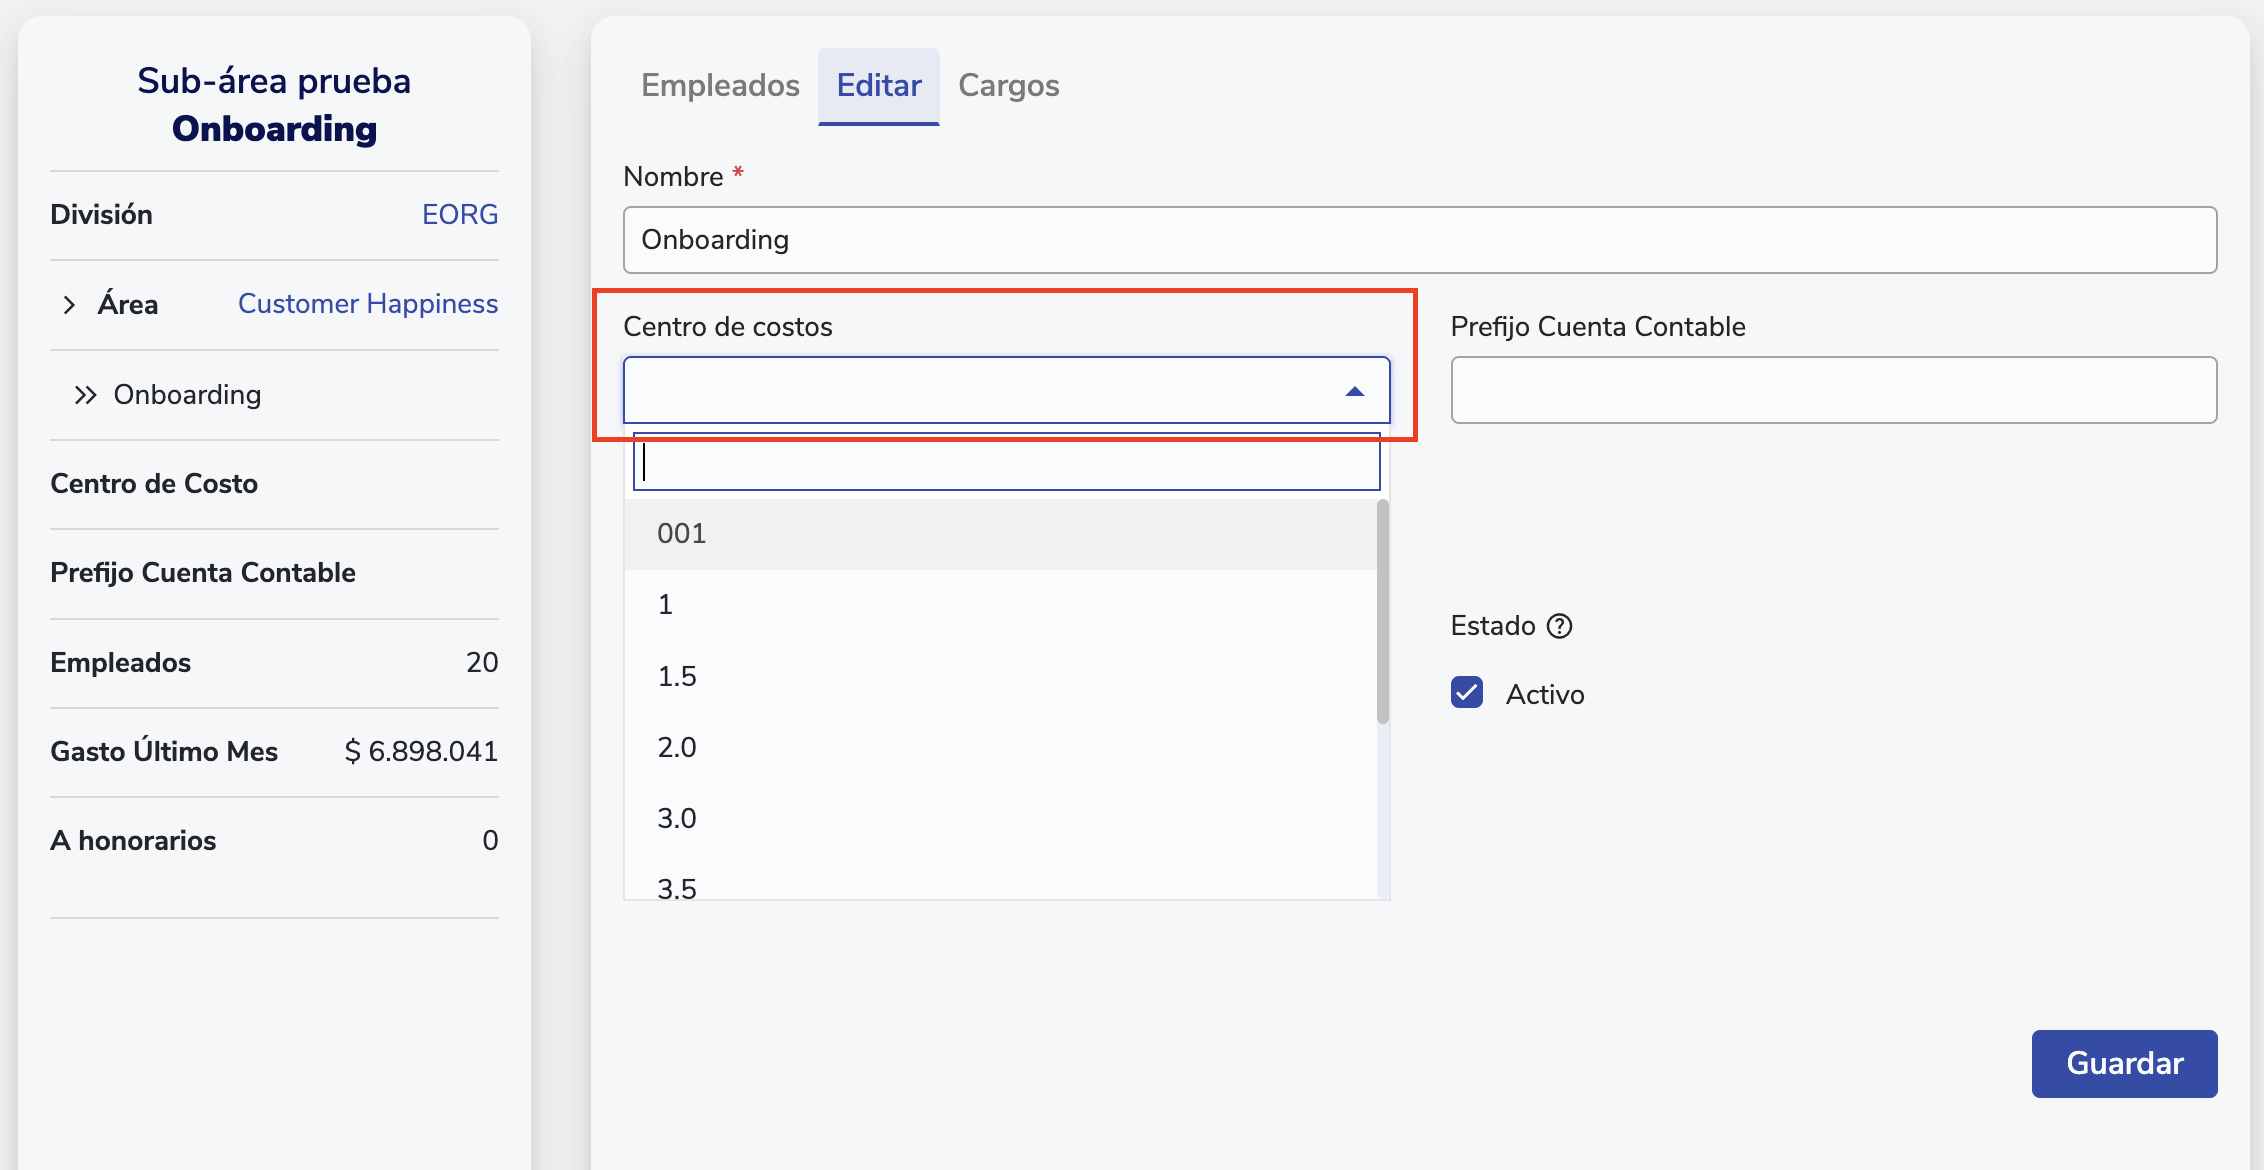Viewport: 2264px width, 1170px height.
Task: Open the EORG division link
Action: (x=459, y=215)
